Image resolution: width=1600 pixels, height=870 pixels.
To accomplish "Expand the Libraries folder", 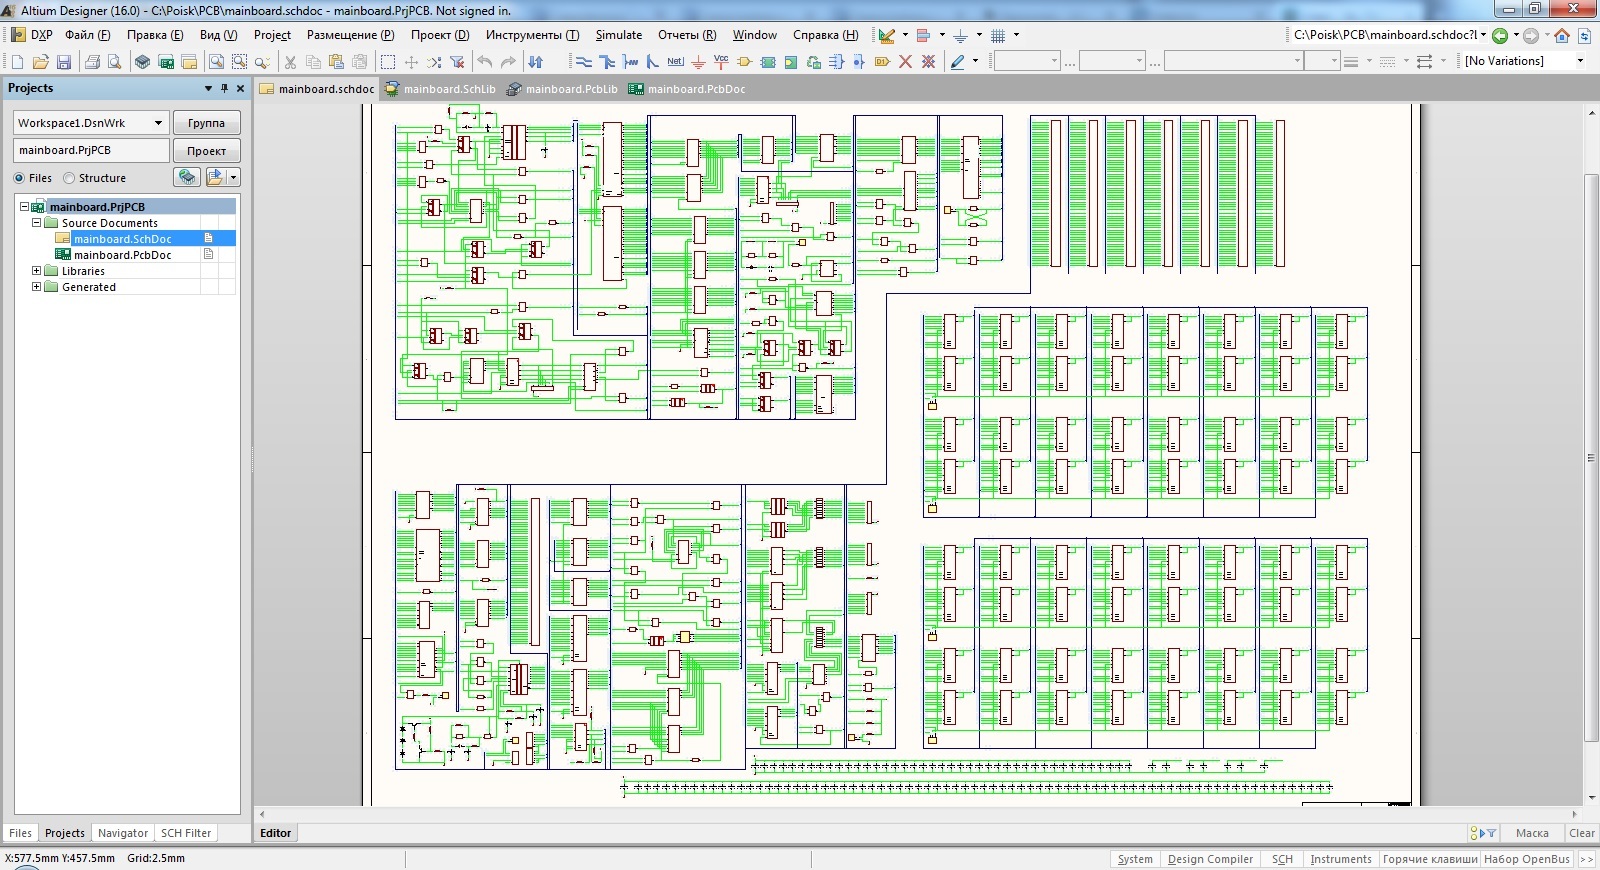I will [37, 271].
